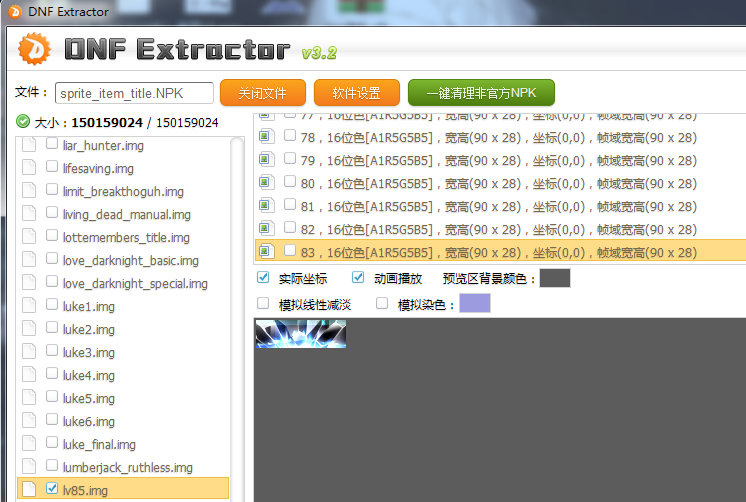Select love_darknight_basic.img entry

pos(131,260)
